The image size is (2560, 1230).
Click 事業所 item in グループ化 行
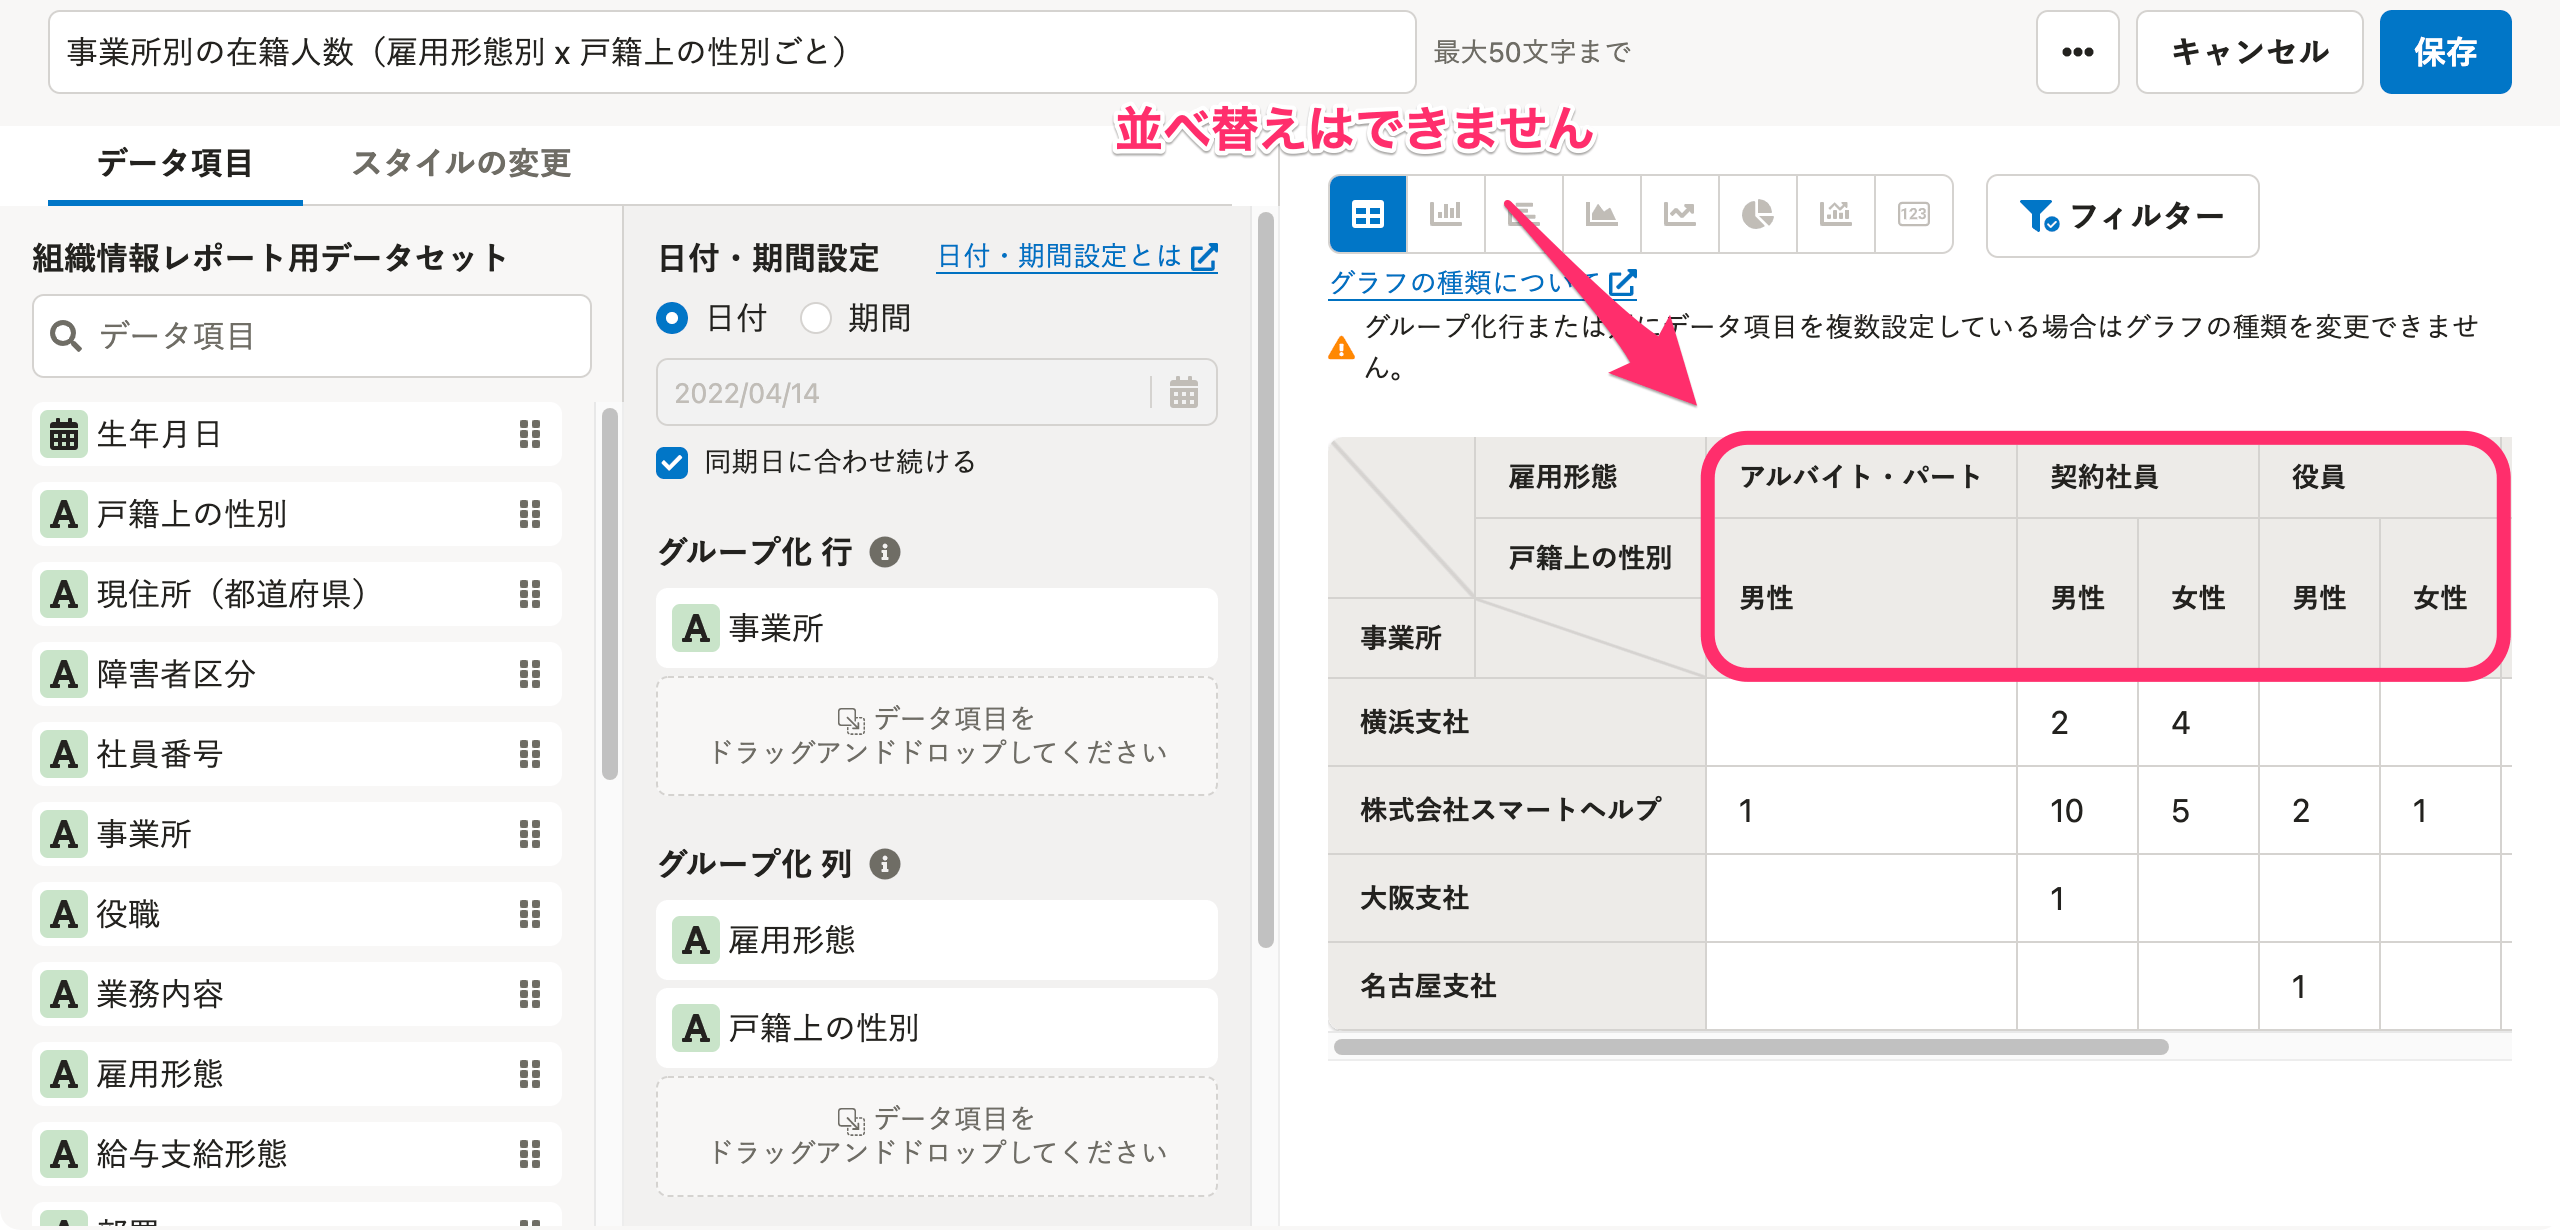(936, 628)
